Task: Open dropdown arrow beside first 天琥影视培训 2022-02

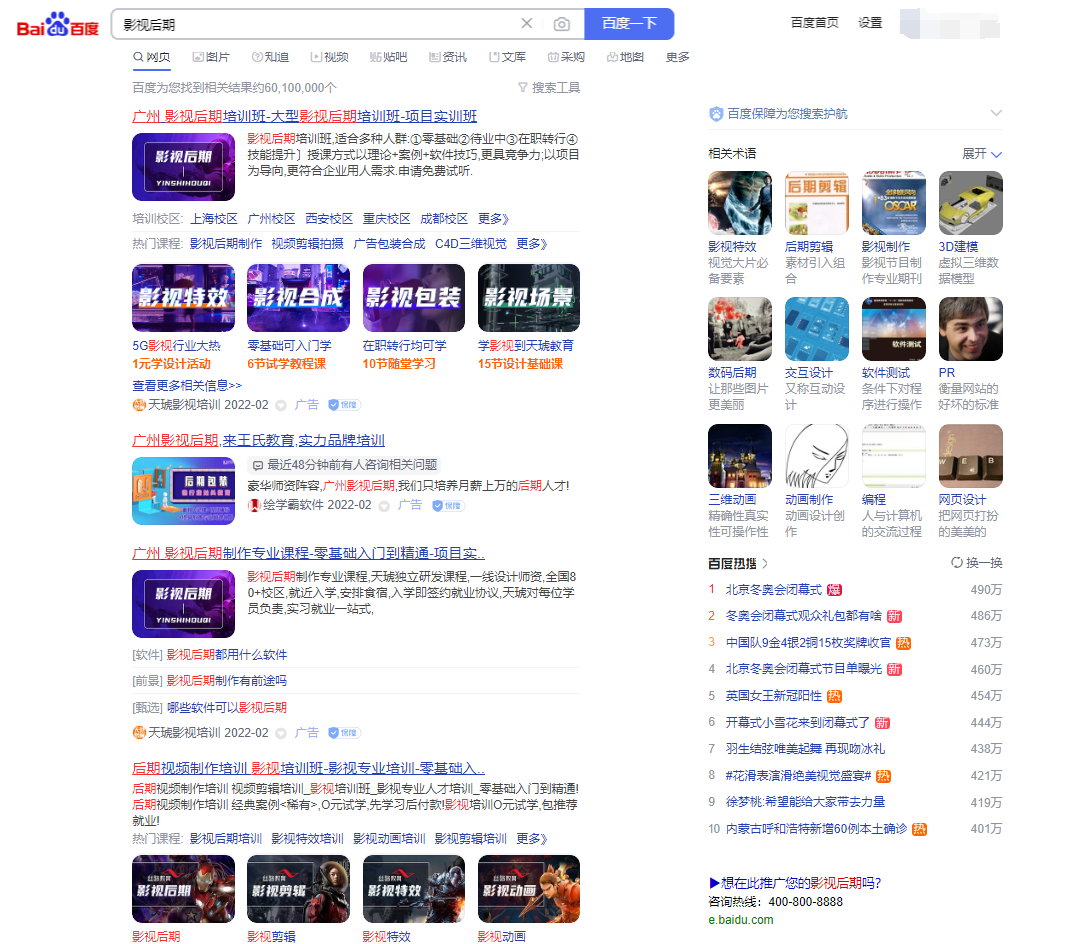Action: click(x=280, y=405)
